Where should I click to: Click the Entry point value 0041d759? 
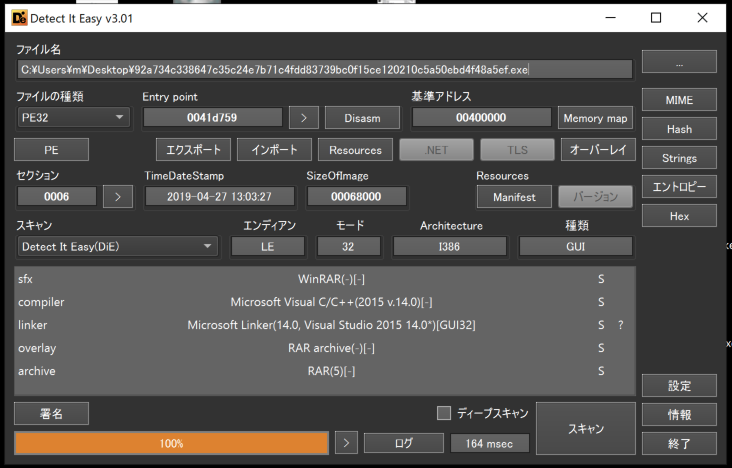tap(212, 118)
